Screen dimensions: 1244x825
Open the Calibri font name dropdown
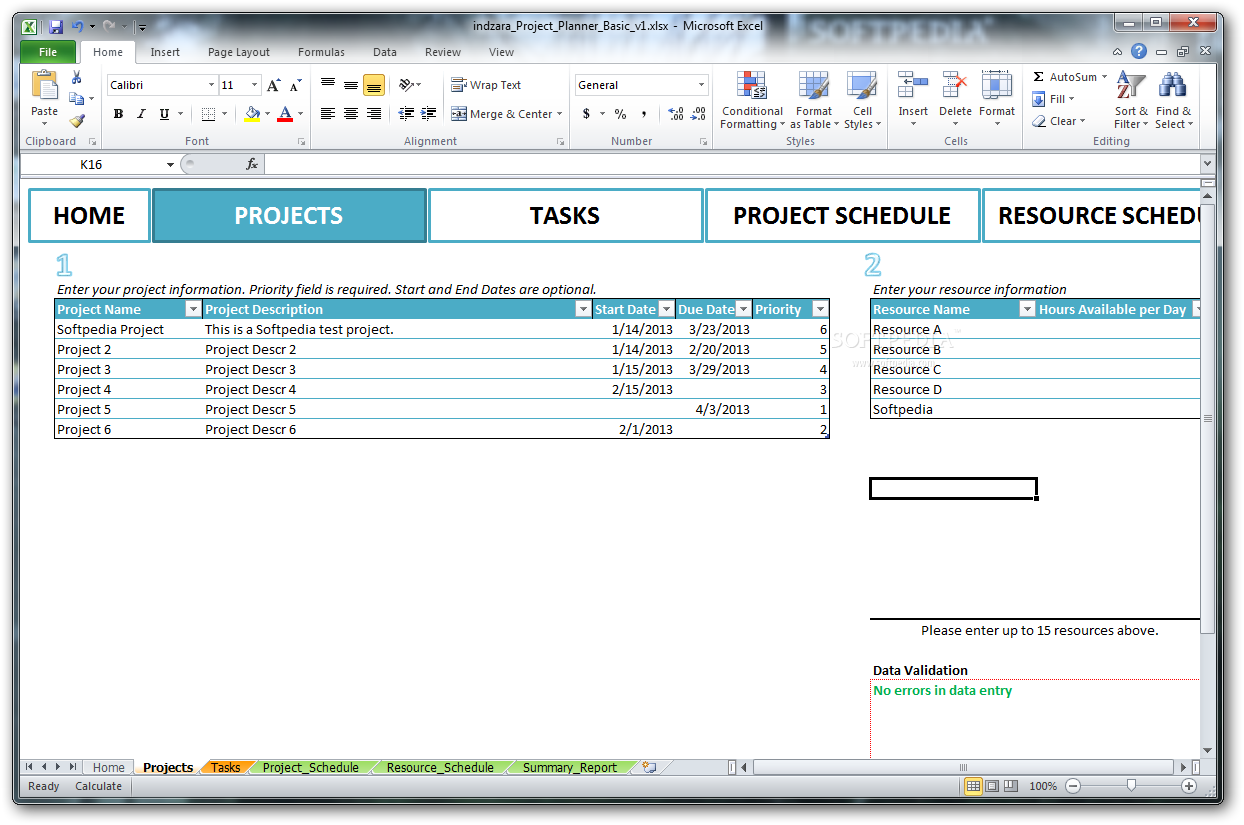pyautogui.click(x=211, y=86)
